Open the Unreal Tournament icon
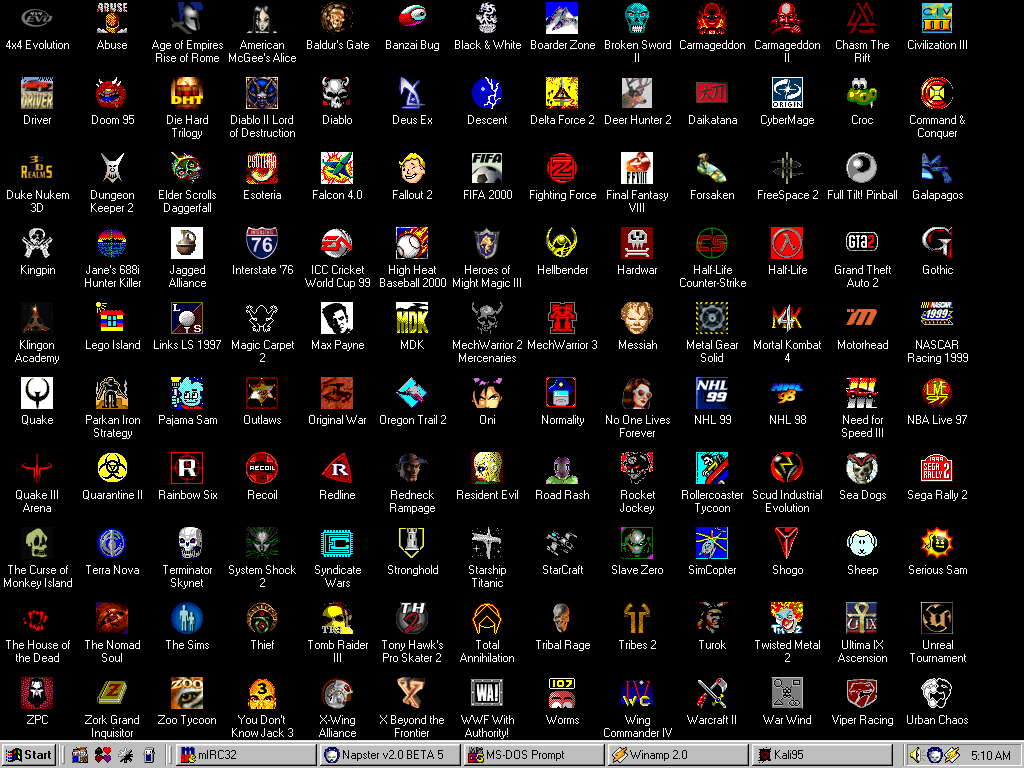The image size is (1024, 768). (937, 618)
